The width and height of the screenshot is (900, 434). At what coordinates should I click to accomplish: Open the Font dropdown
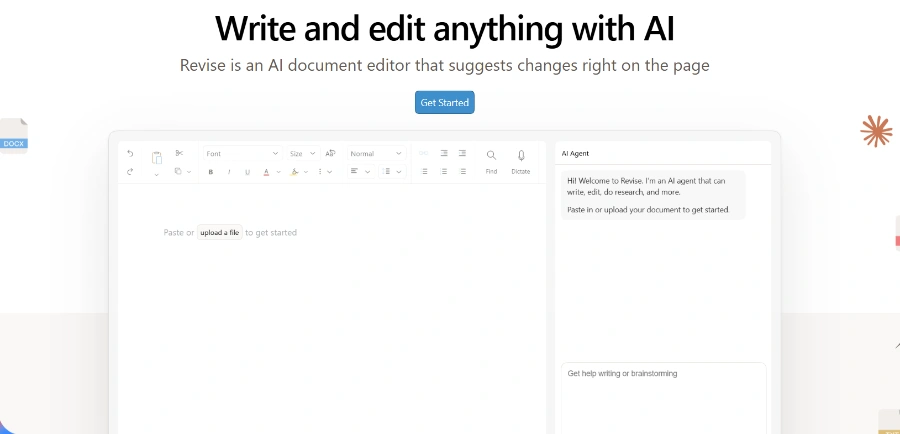pyautogui.click(x=242, y=153)
